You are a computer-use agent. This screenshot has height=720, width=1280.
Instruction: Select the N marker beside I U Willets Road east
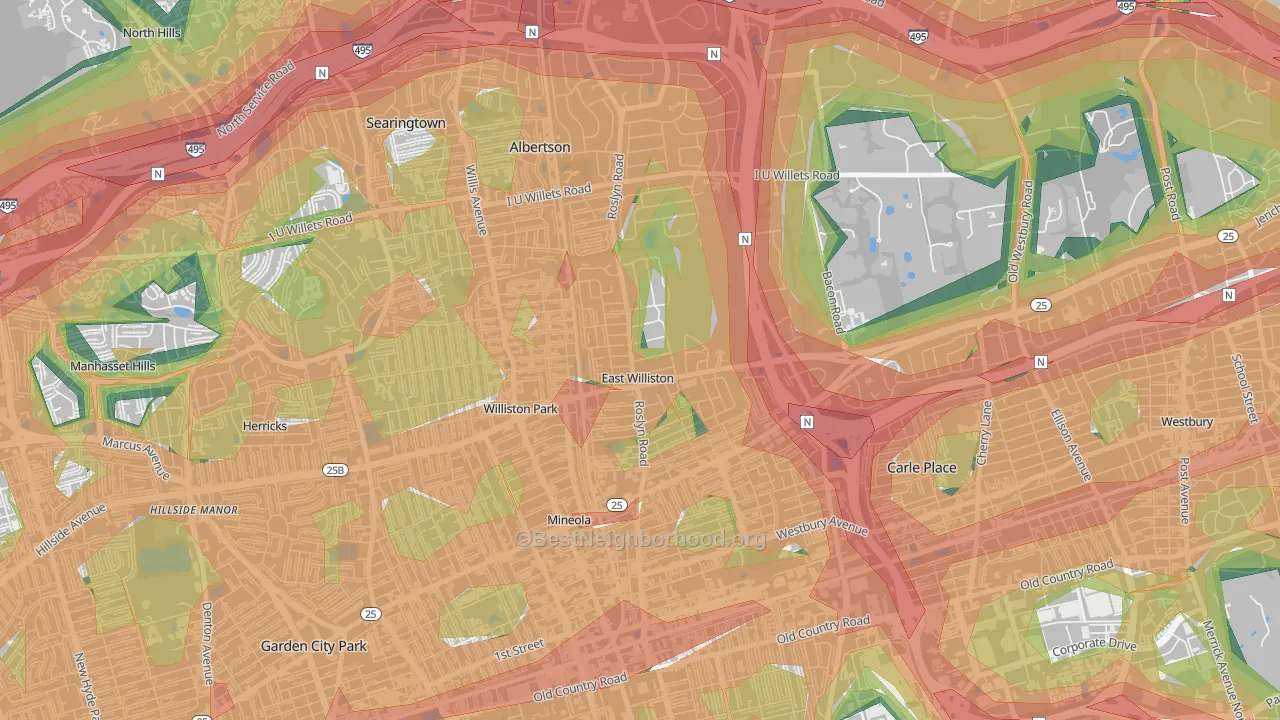coord(745,239)
